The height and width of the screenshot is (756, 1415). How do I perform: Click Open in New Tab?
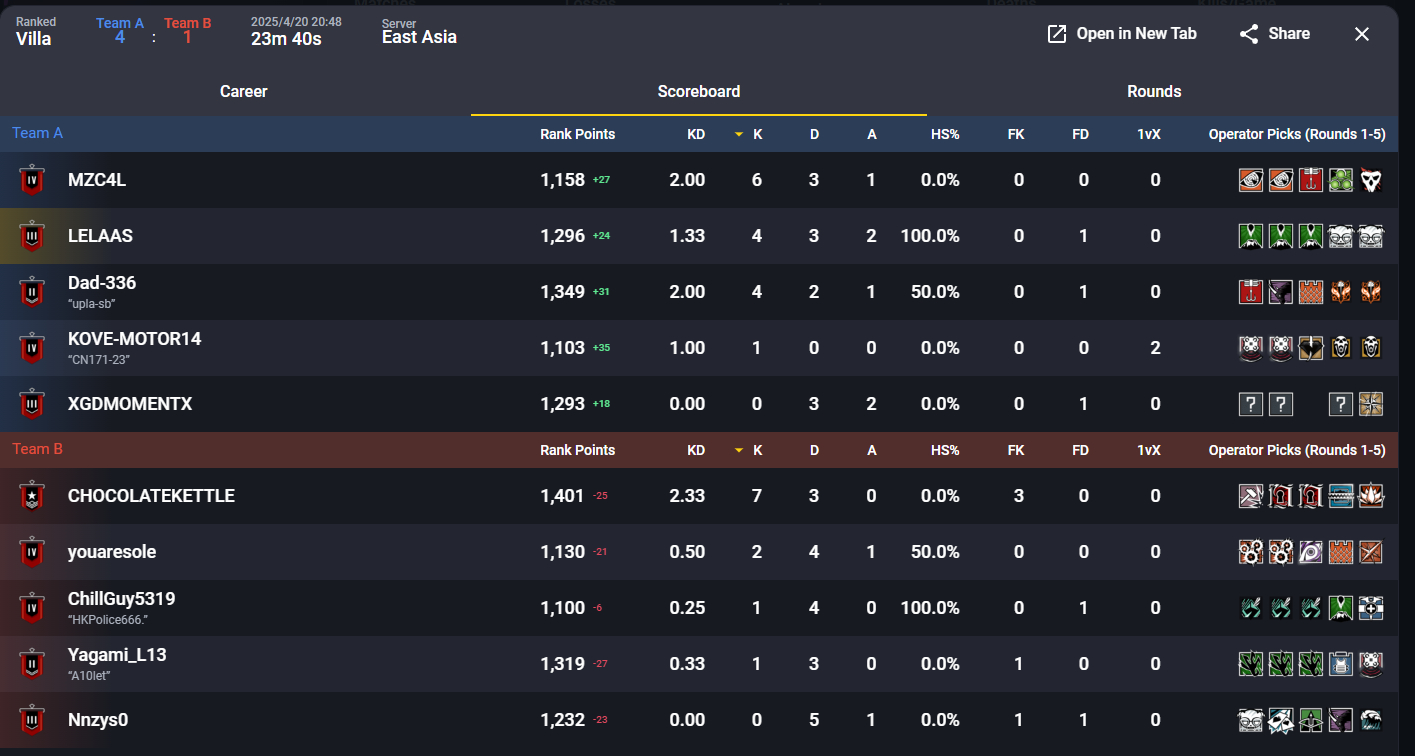1121,34
